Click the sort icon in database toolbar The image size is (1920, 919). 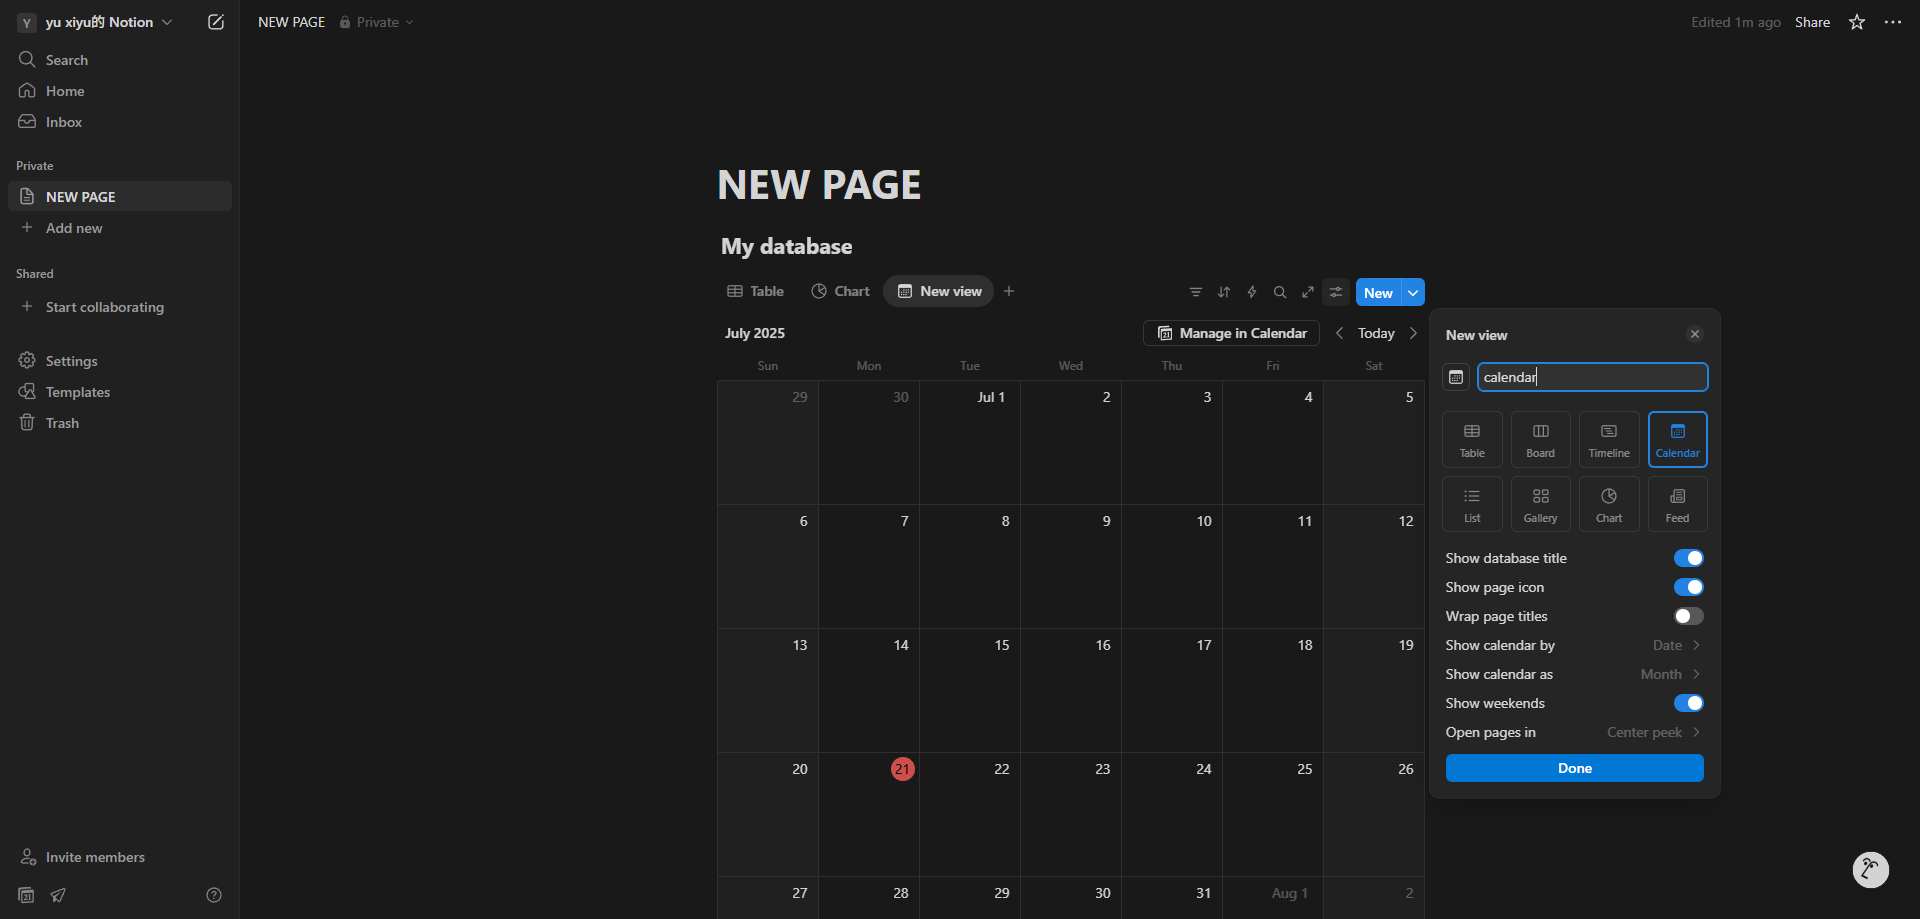click(x=1224, y=292)
